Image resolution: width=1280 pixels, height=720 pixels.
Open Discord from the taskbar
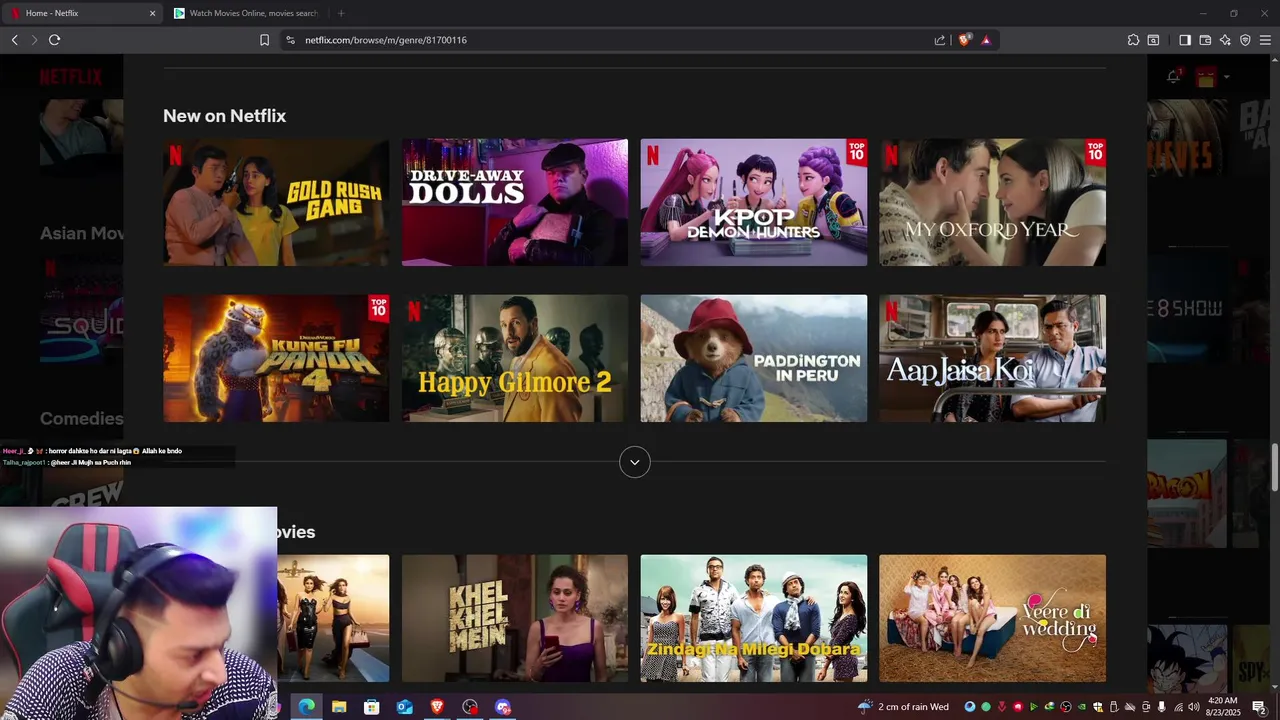pos(503,707)
